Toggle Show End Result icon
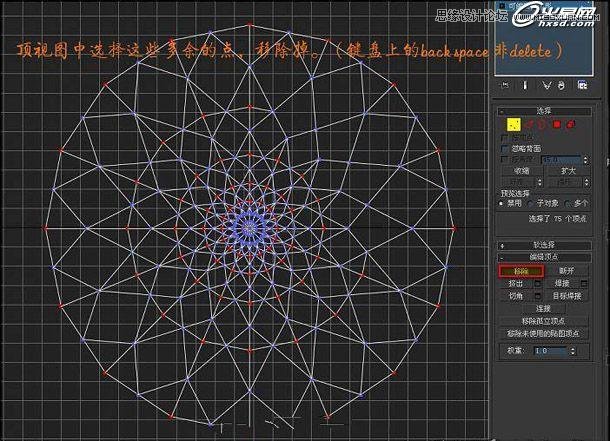 525,85
